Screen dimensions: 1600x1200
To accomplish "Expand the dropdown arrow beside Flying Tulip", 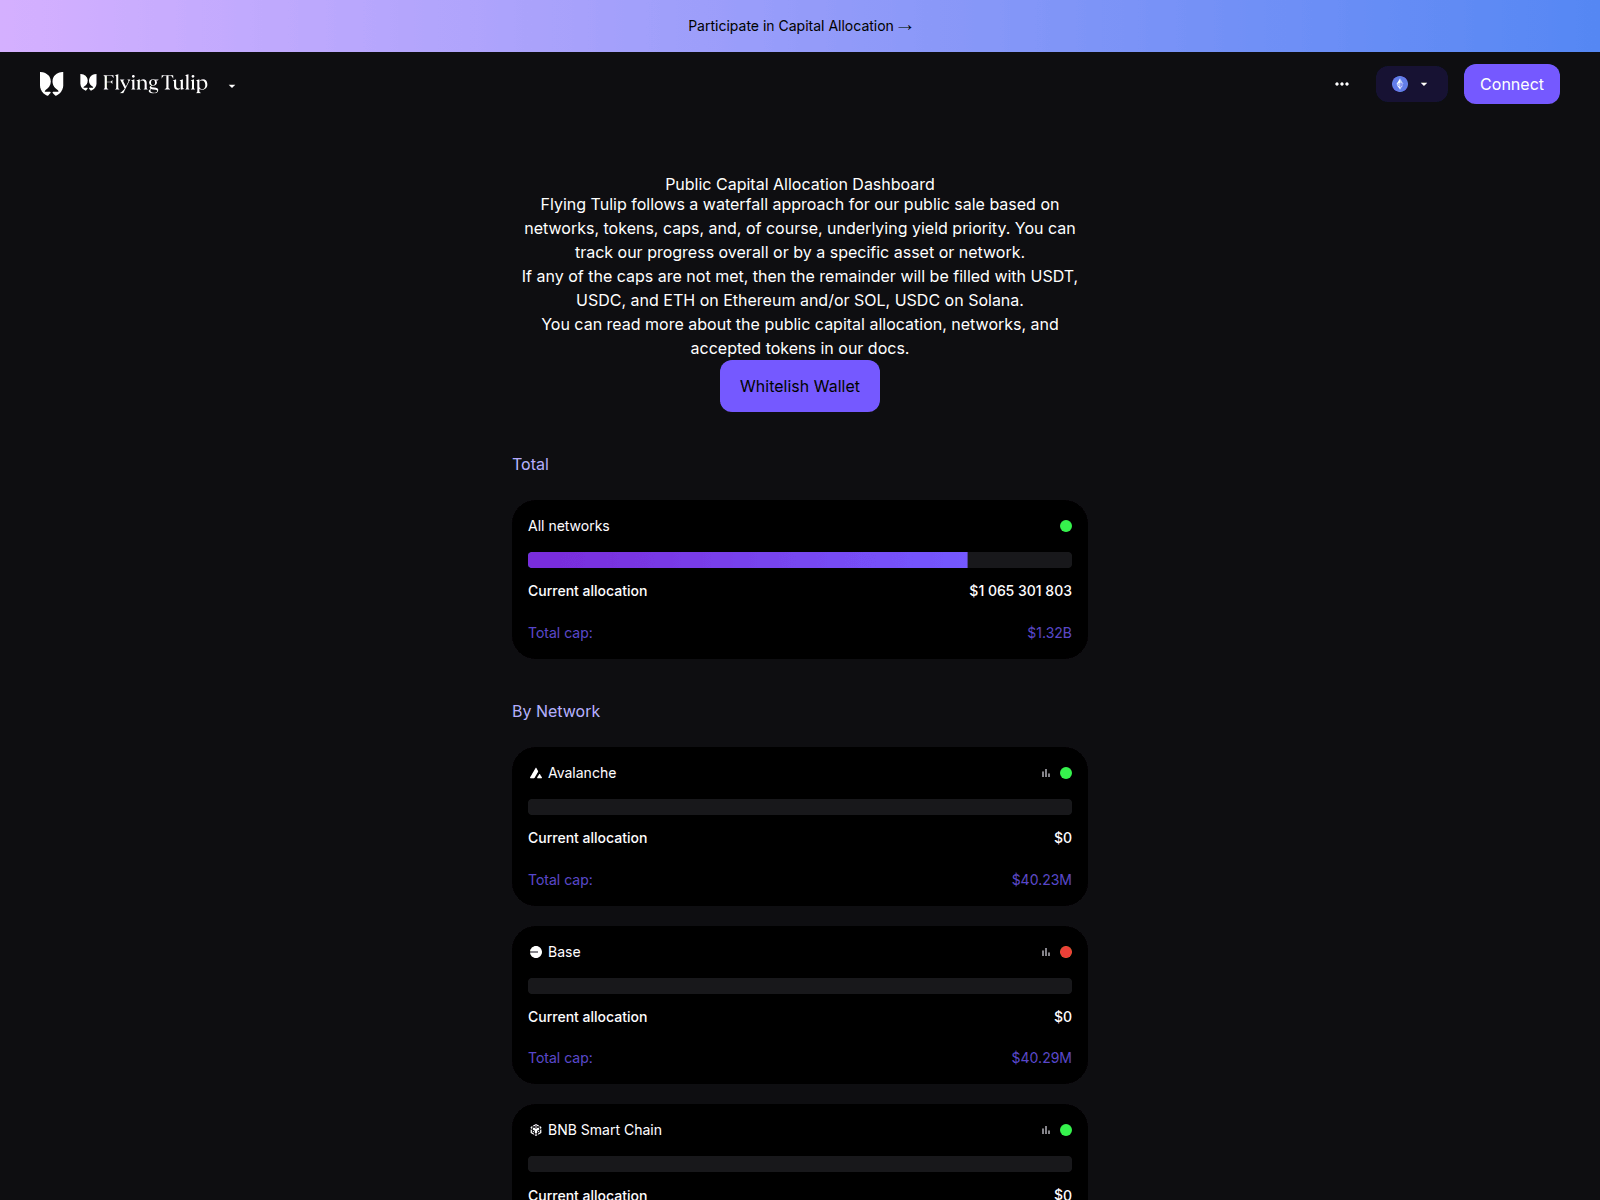I will [232, 86].
